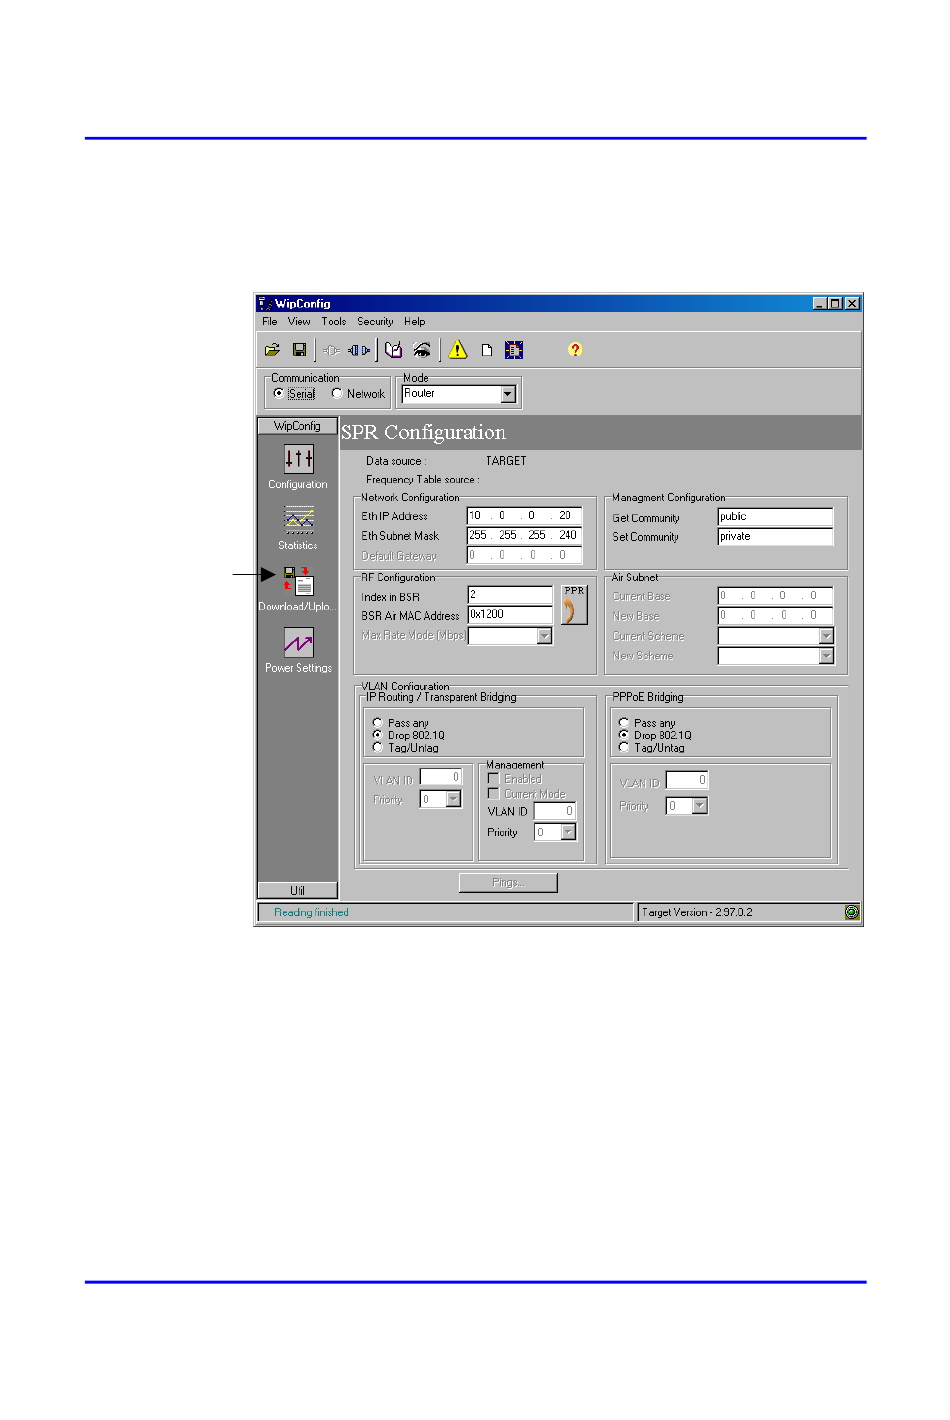Viewport: 950px width, 1420px height.
Task: Click the eye view toolbar icon
Action: (x=422, y=350)
